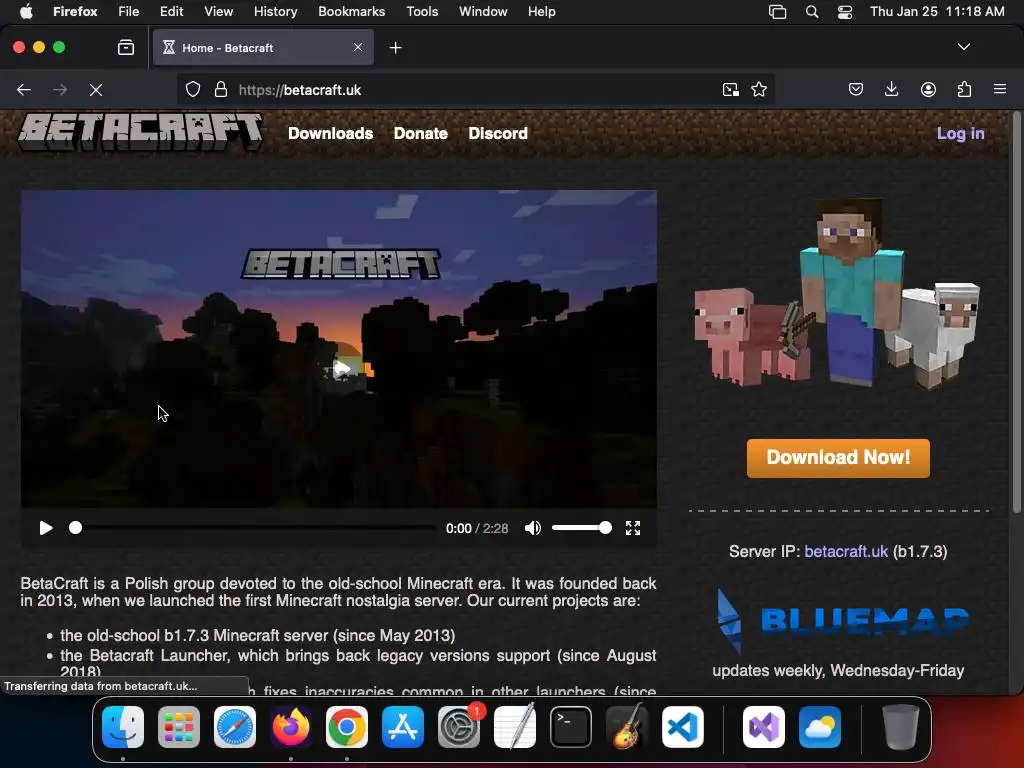
Task: Open a new tab with plus
Action: coord(395,48)
